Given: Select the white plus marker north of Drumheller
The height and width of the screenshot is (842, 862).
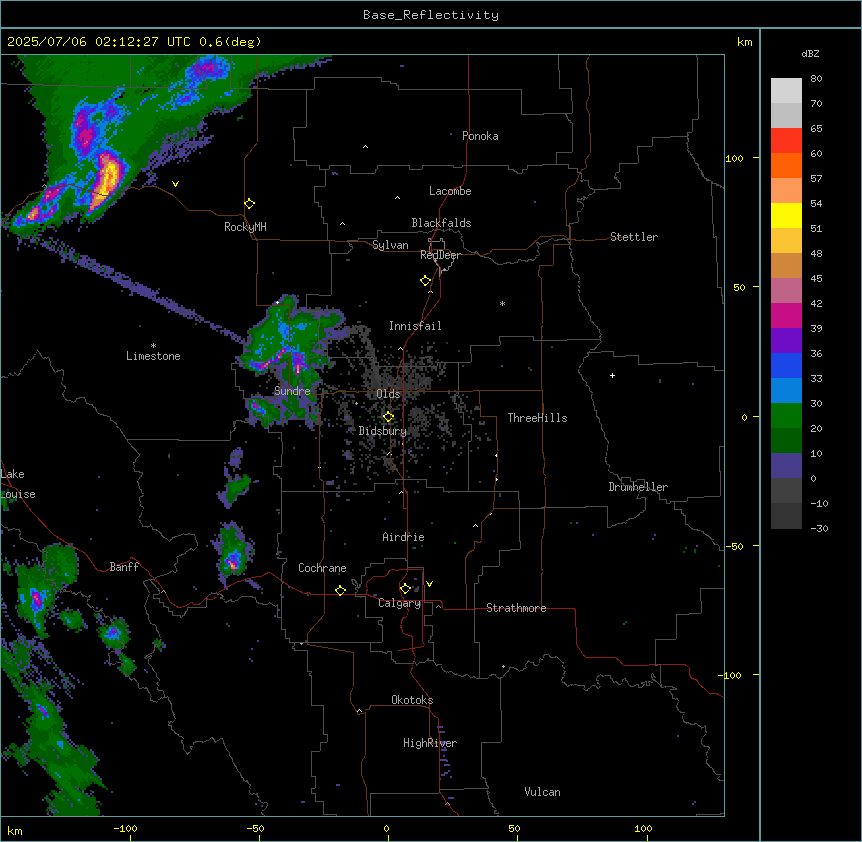Looking at the screenshot, I should 612,375.
